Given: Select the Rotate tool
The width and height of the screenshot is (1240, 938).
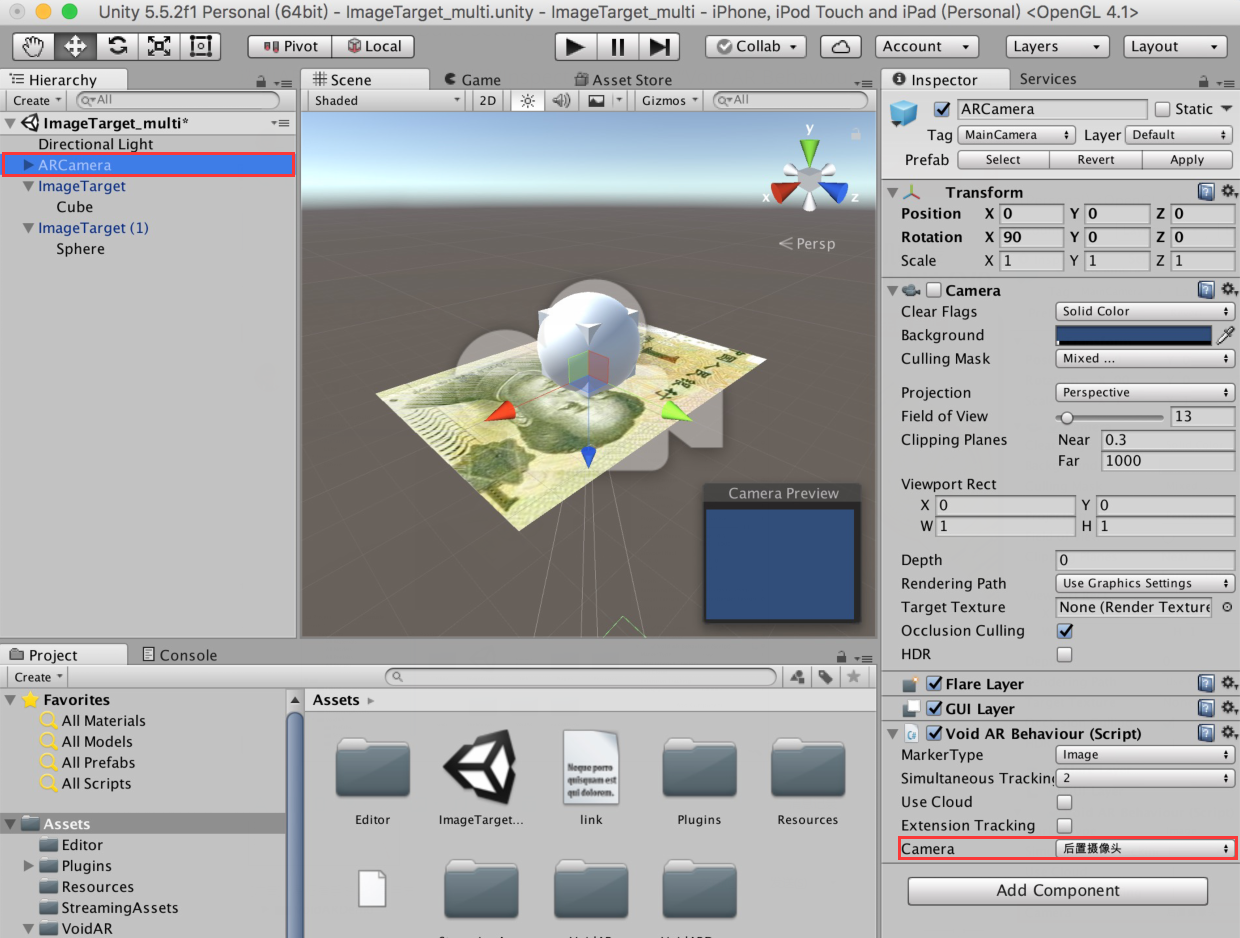Looking at the screenshot, I should coord(117,46).
